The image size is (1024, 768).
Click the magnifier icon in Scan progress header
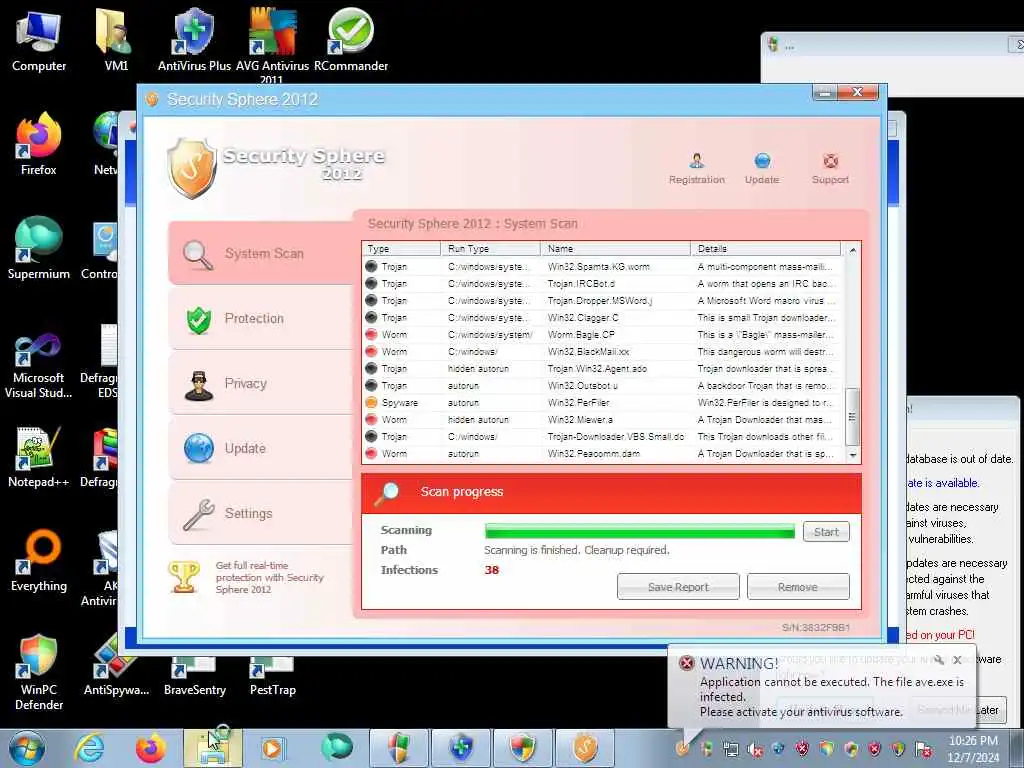386,494
